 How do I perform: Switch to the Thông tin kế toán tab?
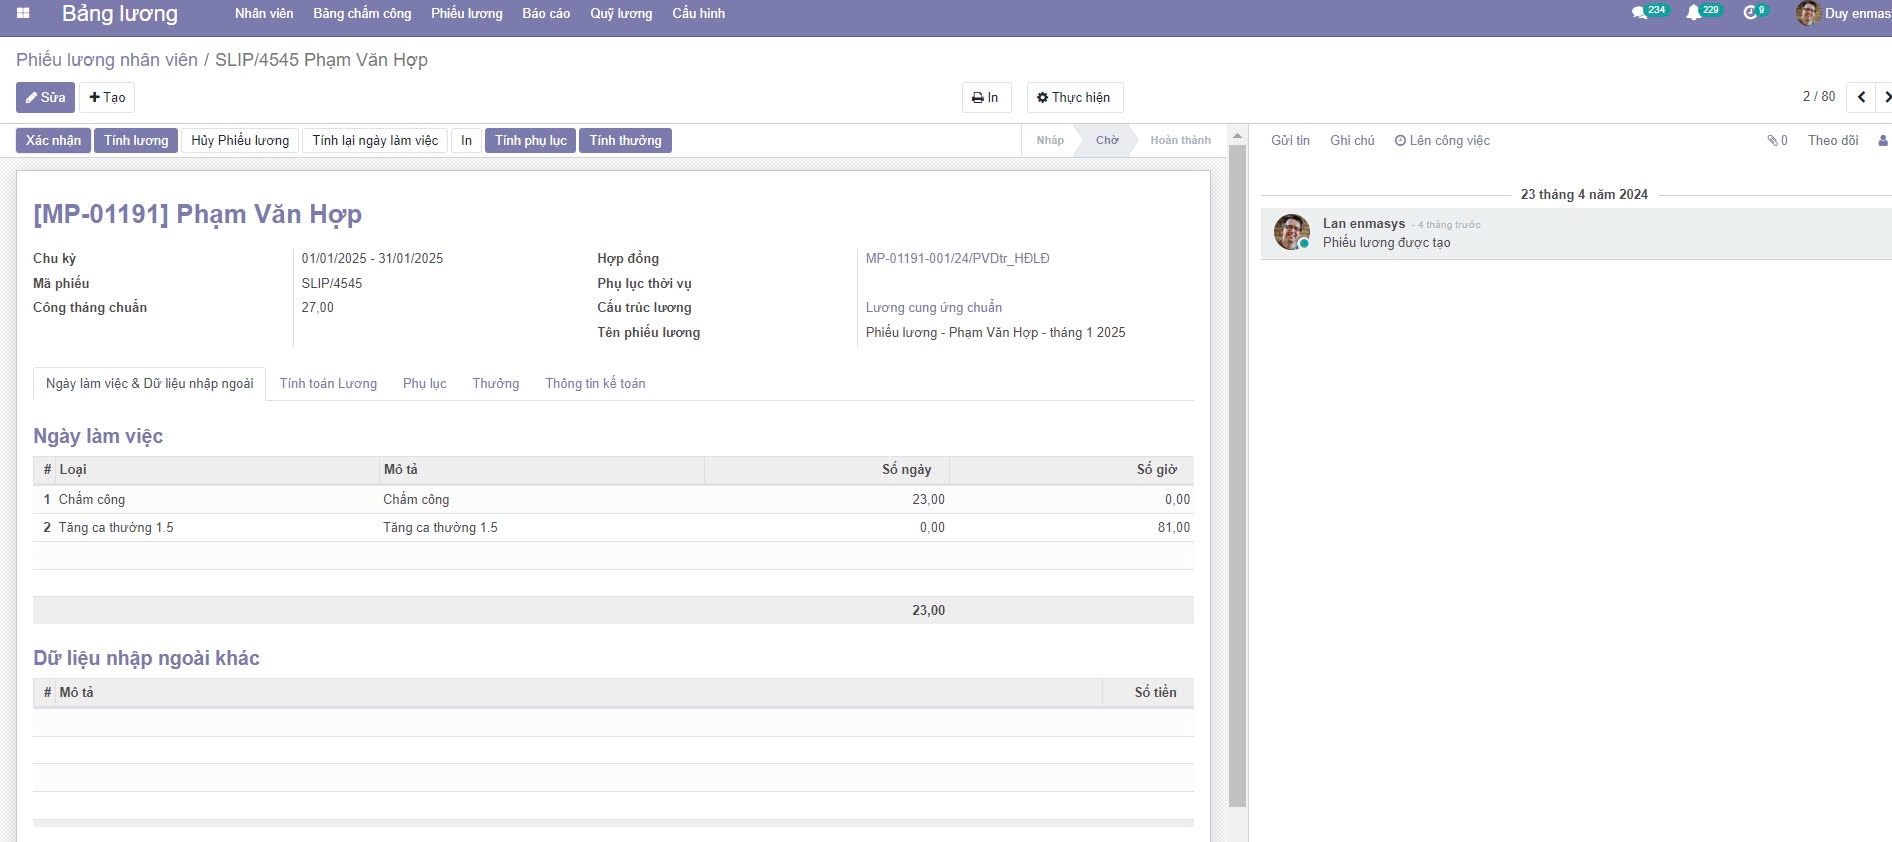(595, 384)
